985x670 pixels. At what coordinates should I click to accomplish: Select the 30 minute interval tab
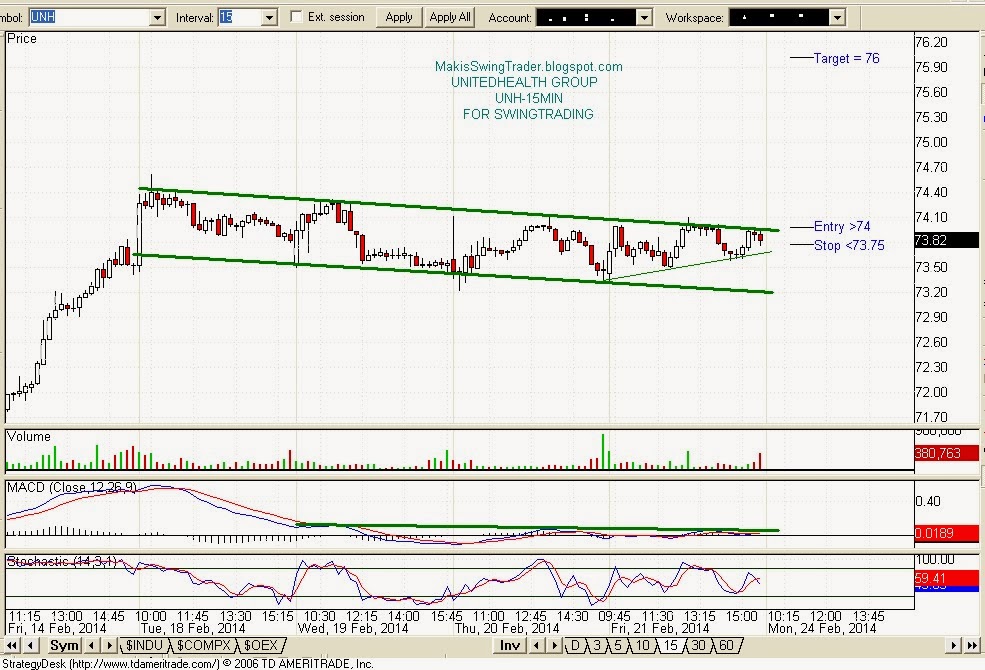coord(698,645)
